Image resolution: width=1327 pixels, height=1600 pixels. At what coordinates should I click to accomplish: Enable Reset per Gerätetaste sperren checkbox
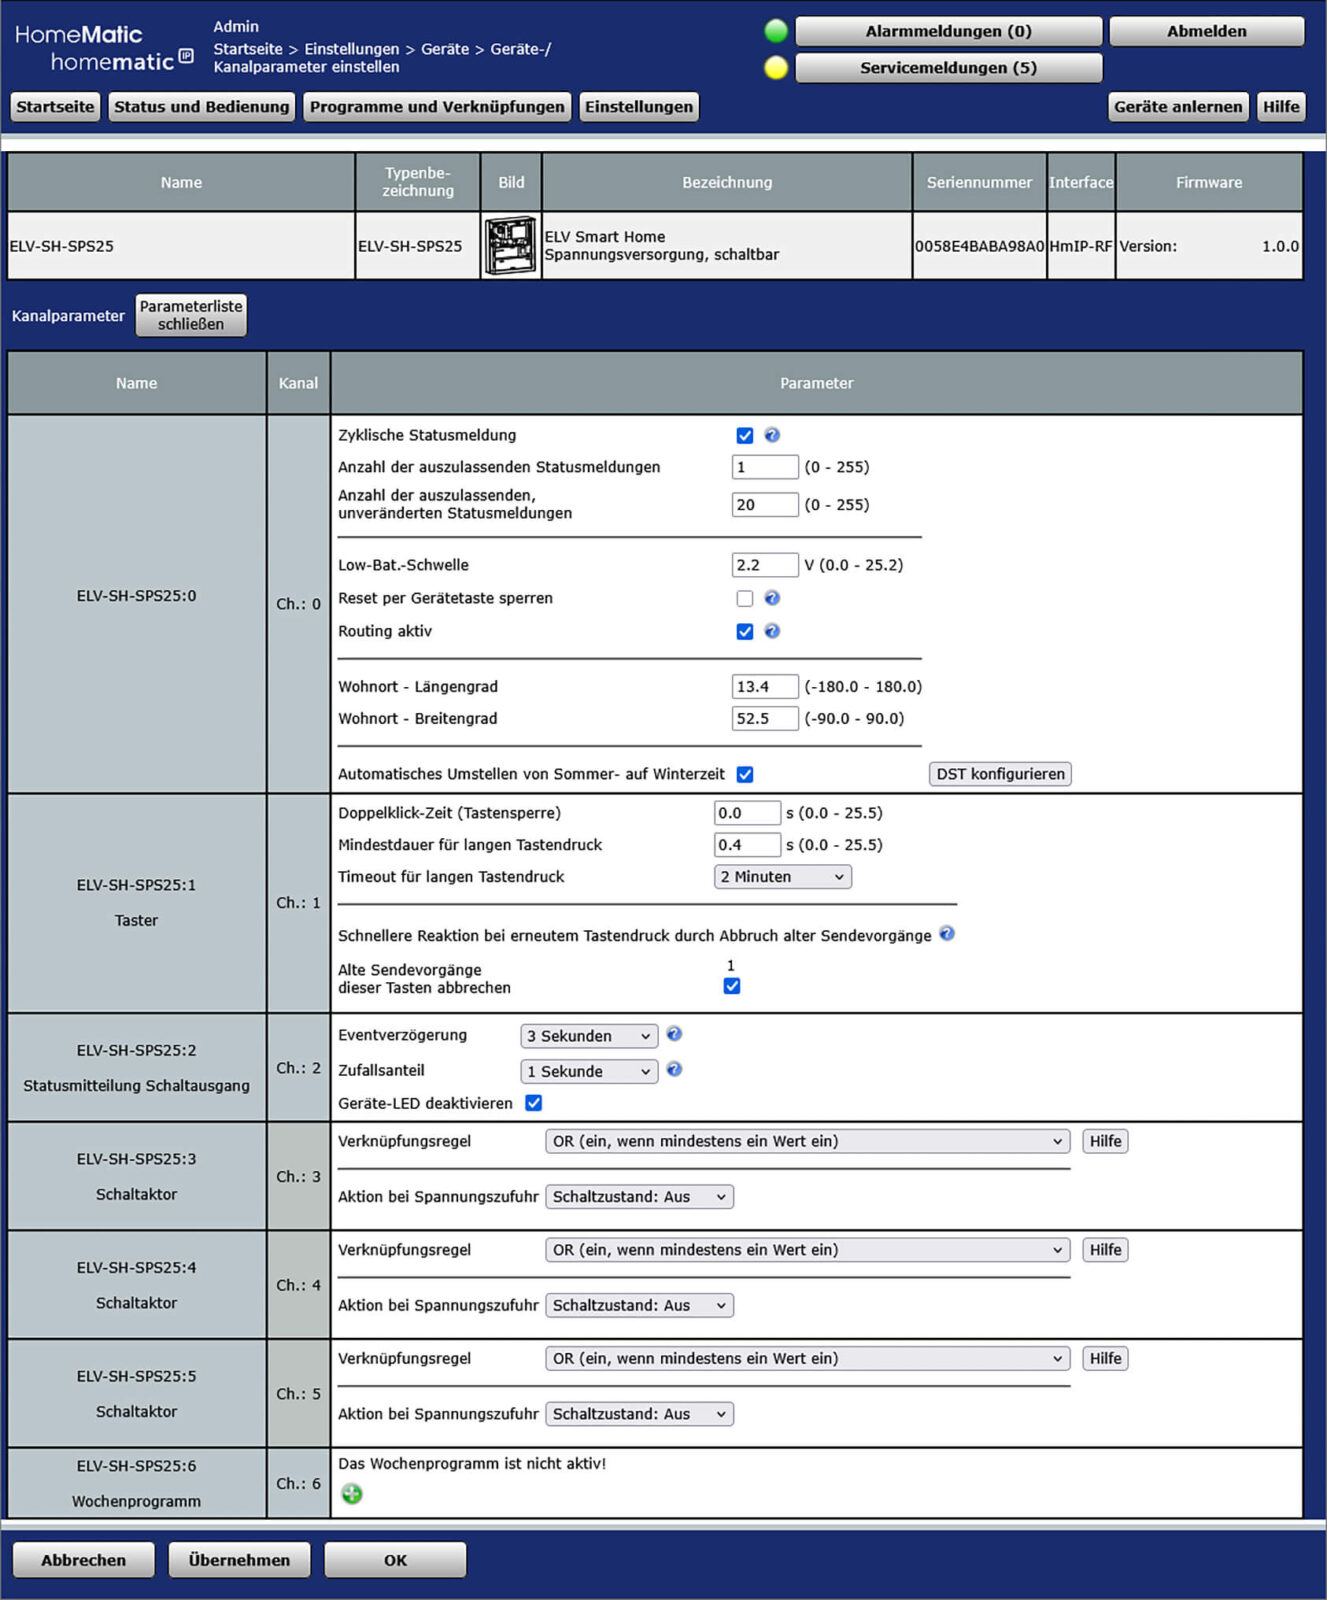(x=744, y=598)
